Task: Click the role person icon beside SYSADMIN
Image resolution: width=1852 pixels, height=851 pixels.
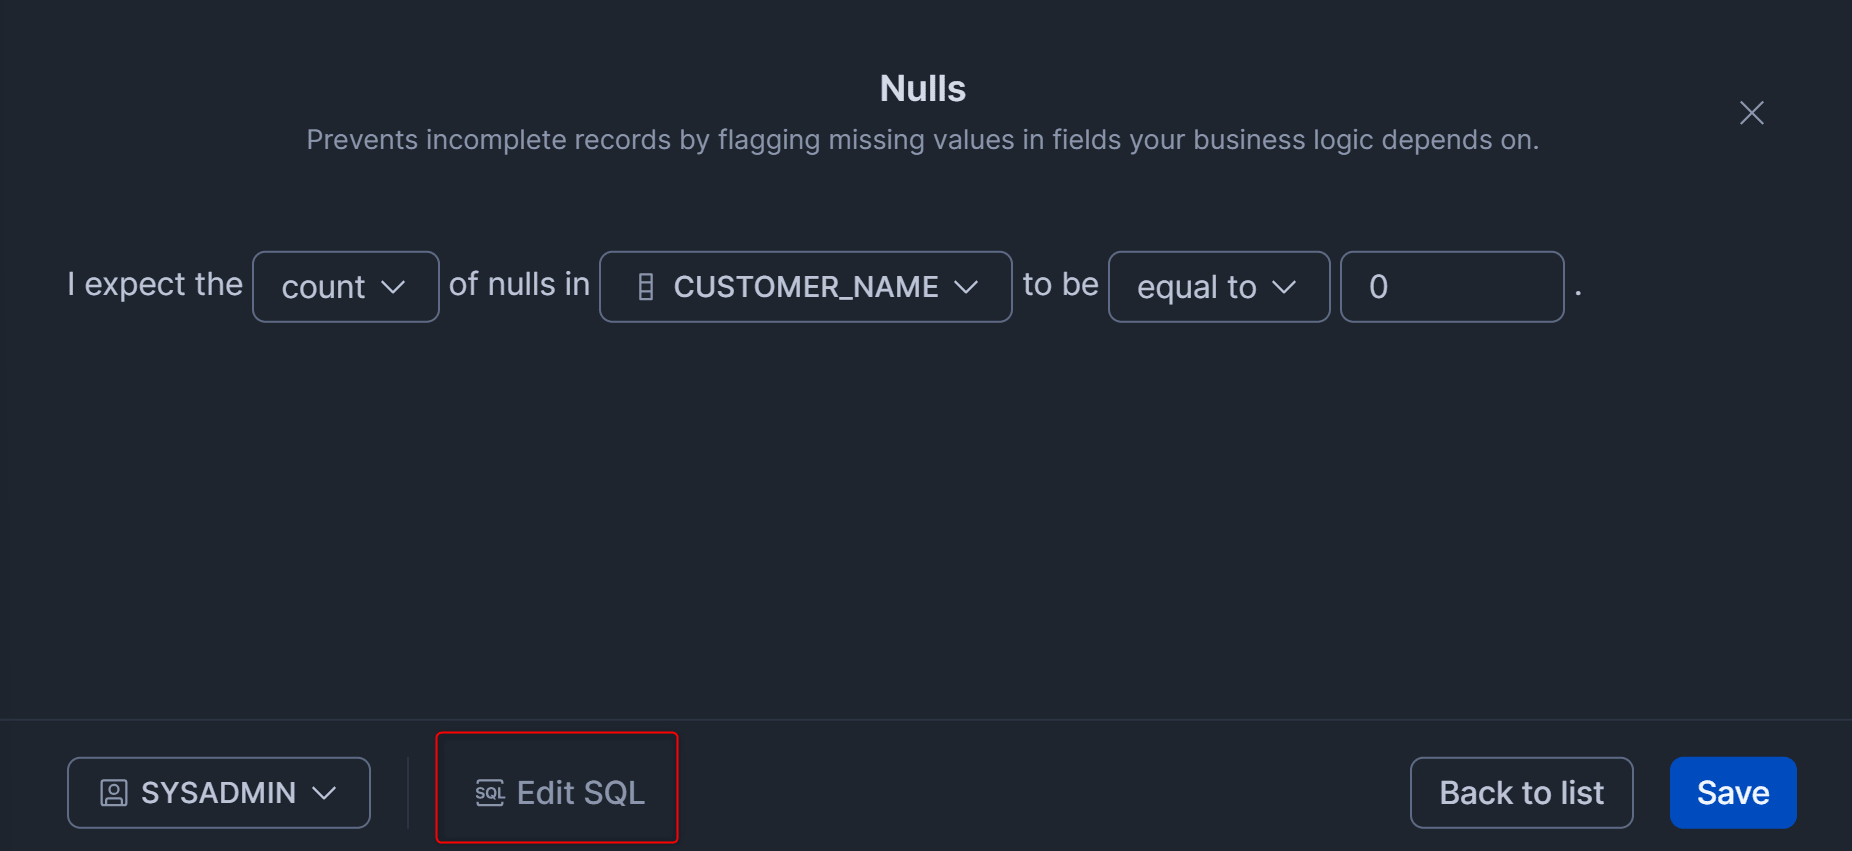Action: 114,793
